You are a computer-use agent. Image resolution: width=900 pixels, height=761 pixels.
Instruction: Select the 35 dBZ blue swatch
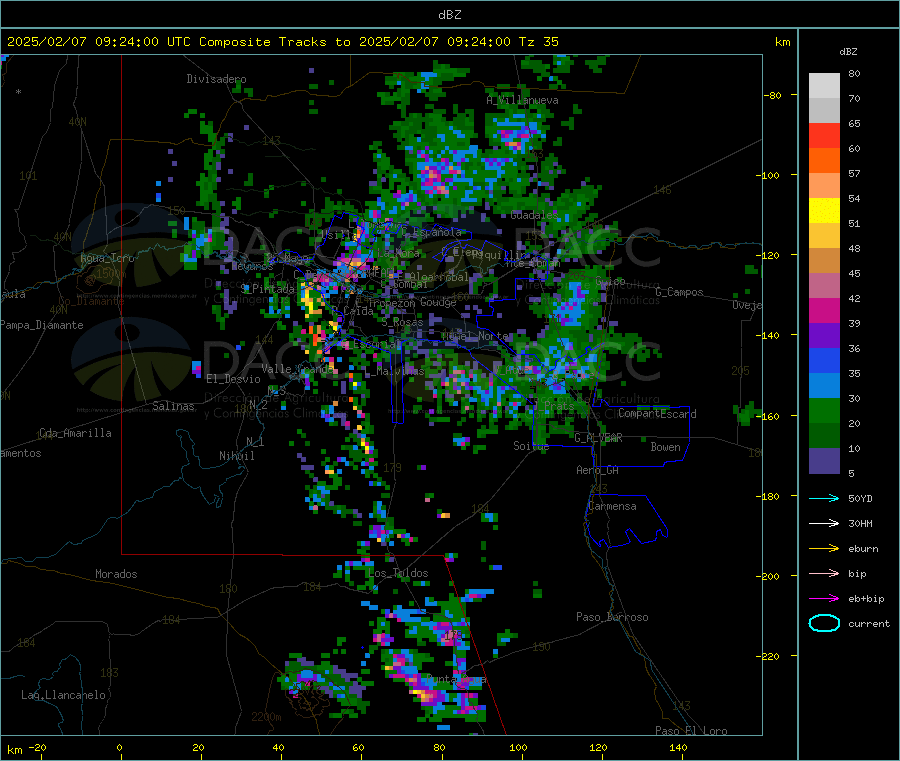point(824,360)
